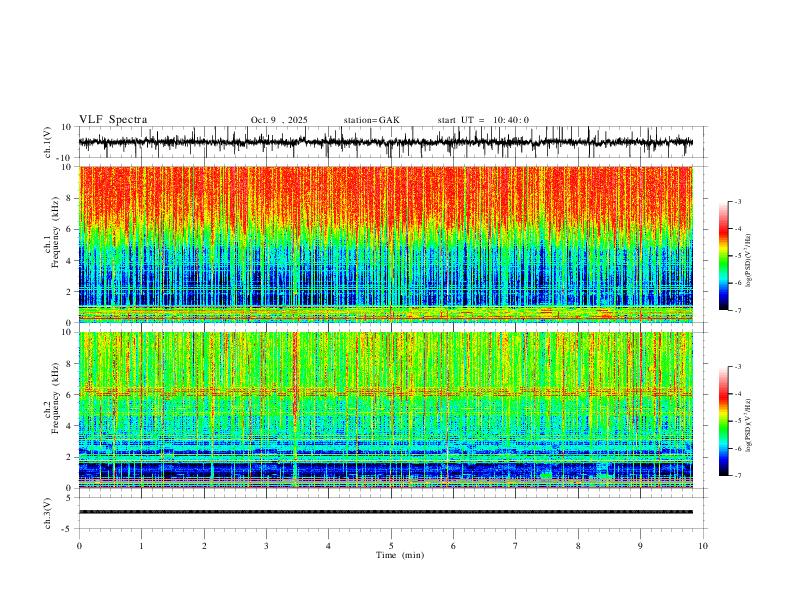Click the "ch.1(V)" waveform axis label

(48, 142)
